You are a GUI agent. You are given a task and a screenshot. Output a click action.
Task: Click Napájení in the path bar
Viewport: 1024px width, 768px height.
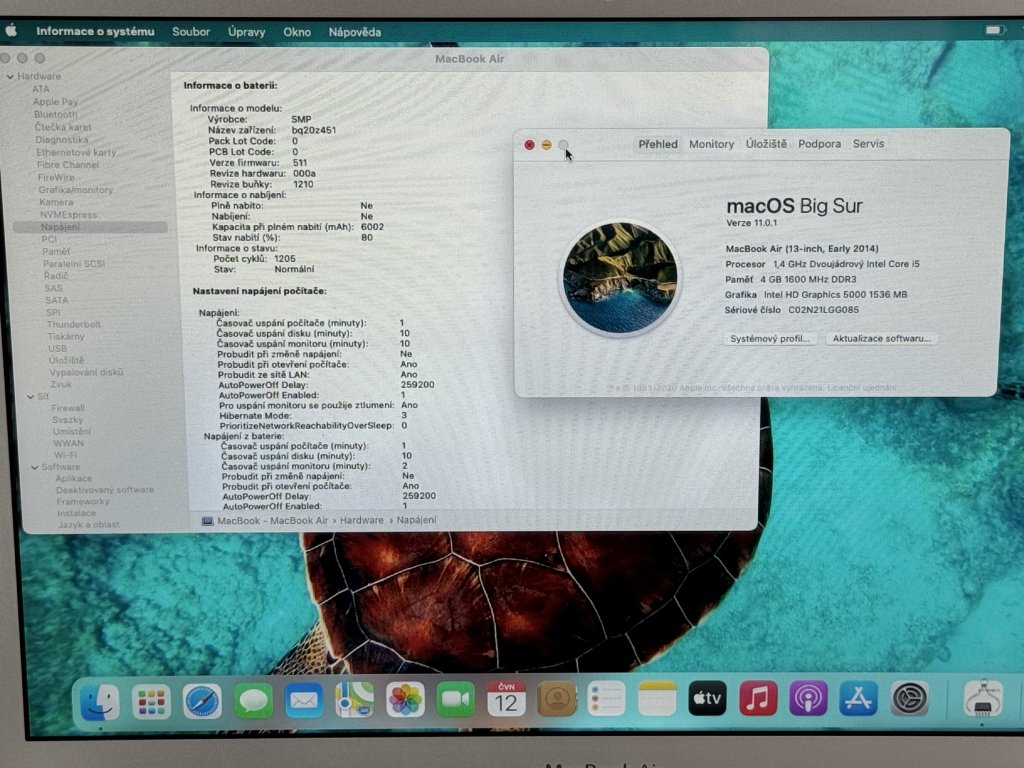click(416, 520)
